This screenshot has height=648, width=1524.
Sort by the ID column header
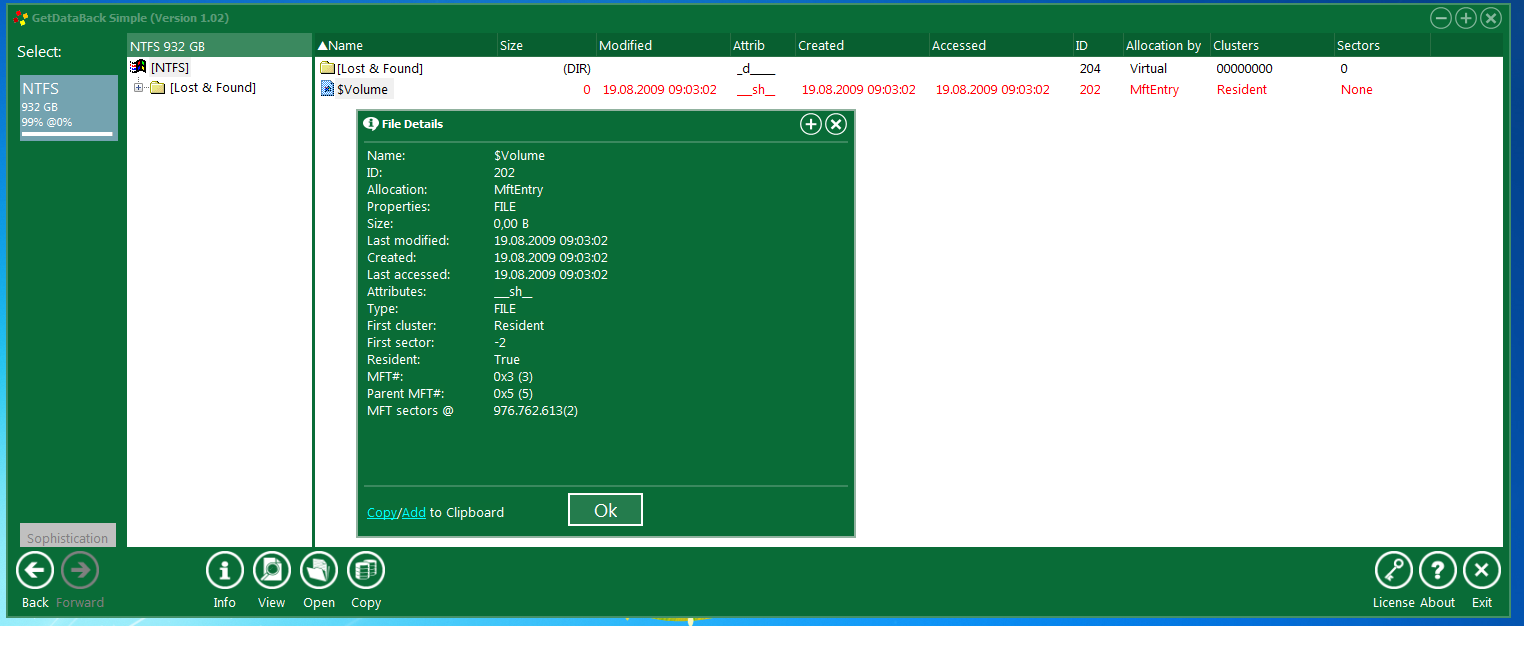pyautogui.click(x=1097, y=45)
